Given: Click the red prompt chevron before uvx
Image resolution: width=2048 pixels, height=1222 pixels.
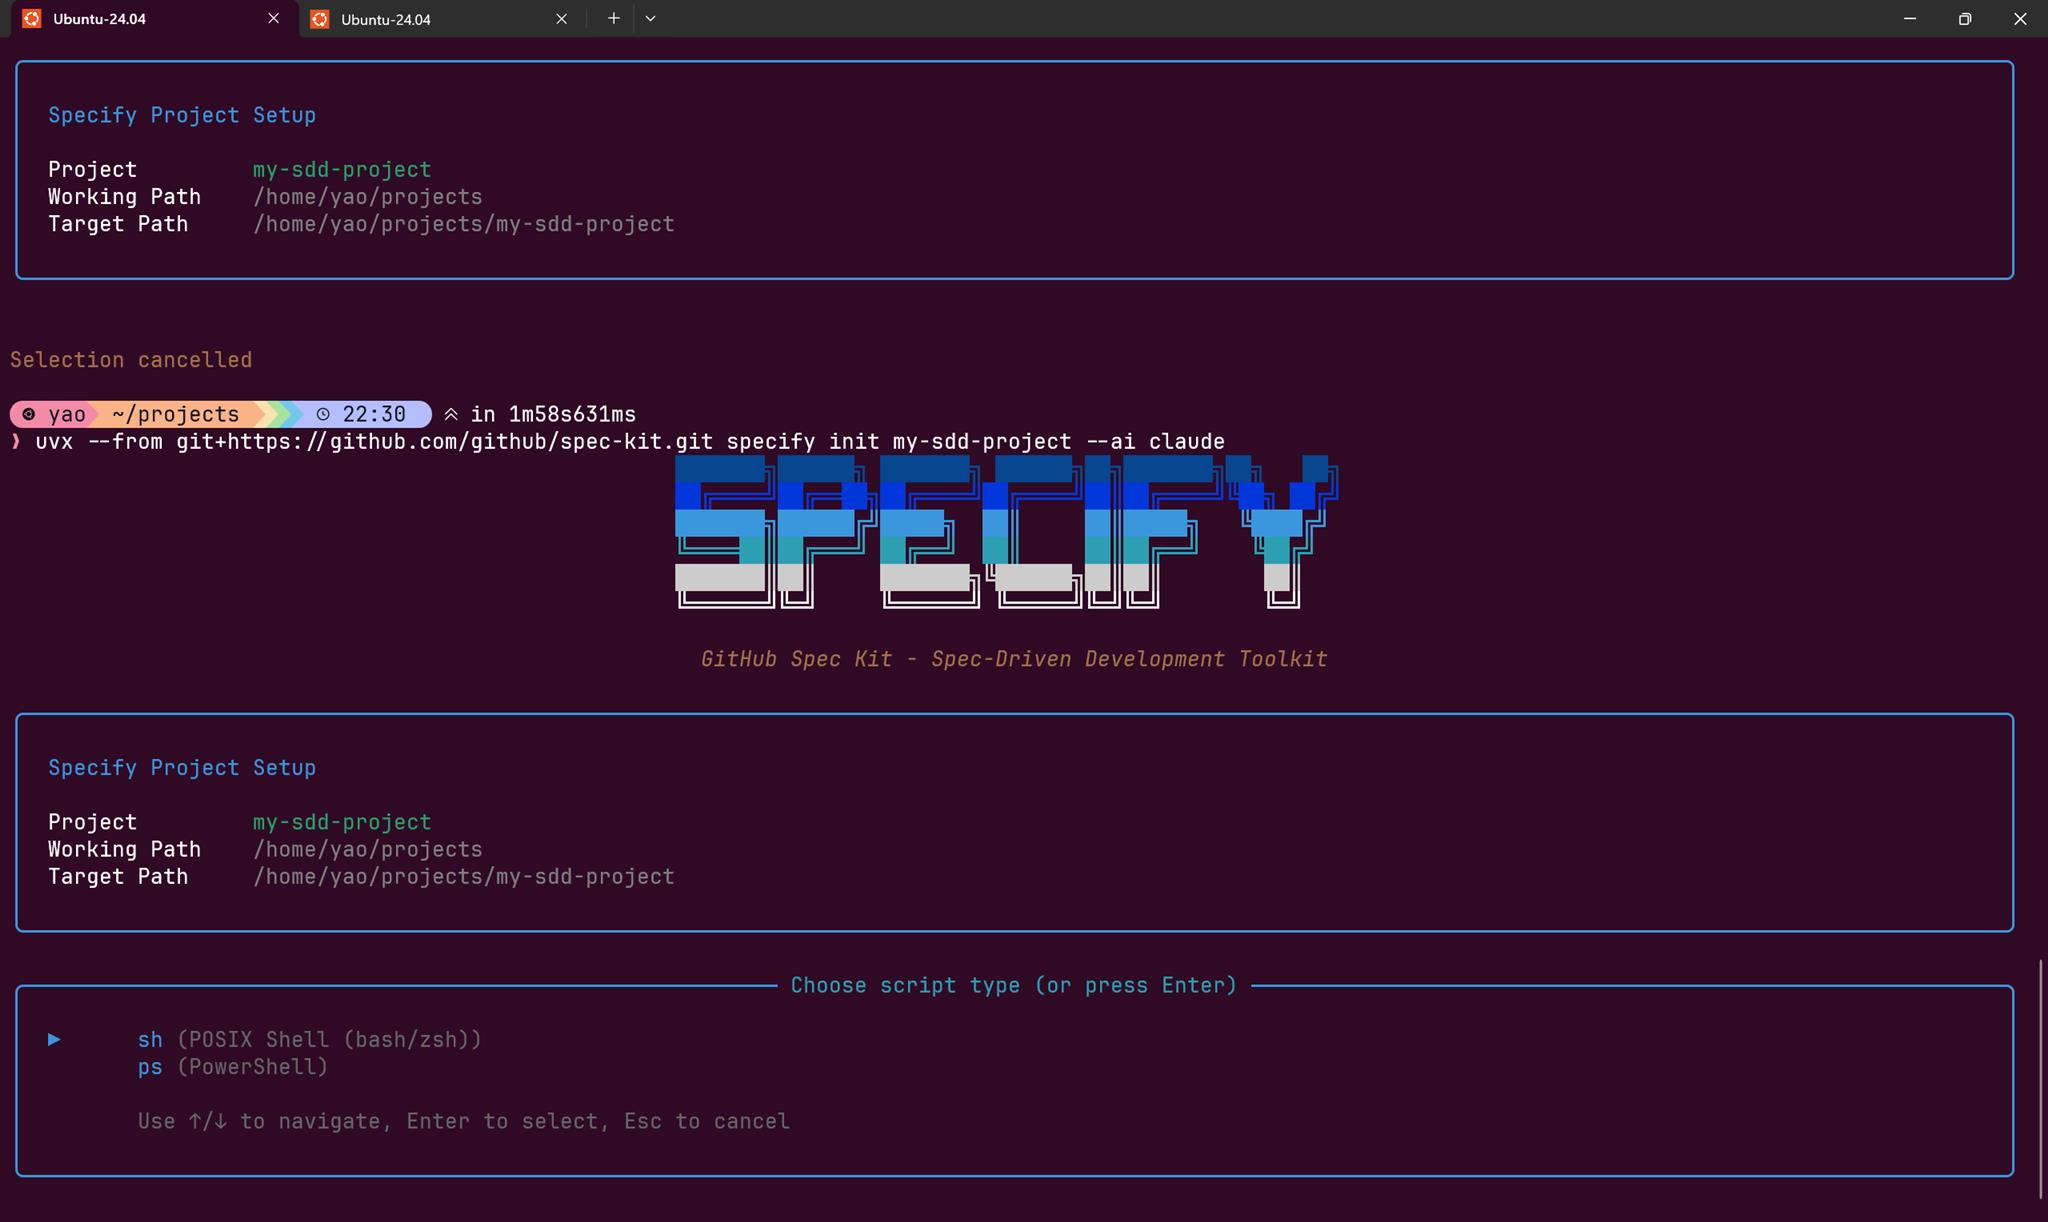Looking at the screenshot, I should point(16,442).
